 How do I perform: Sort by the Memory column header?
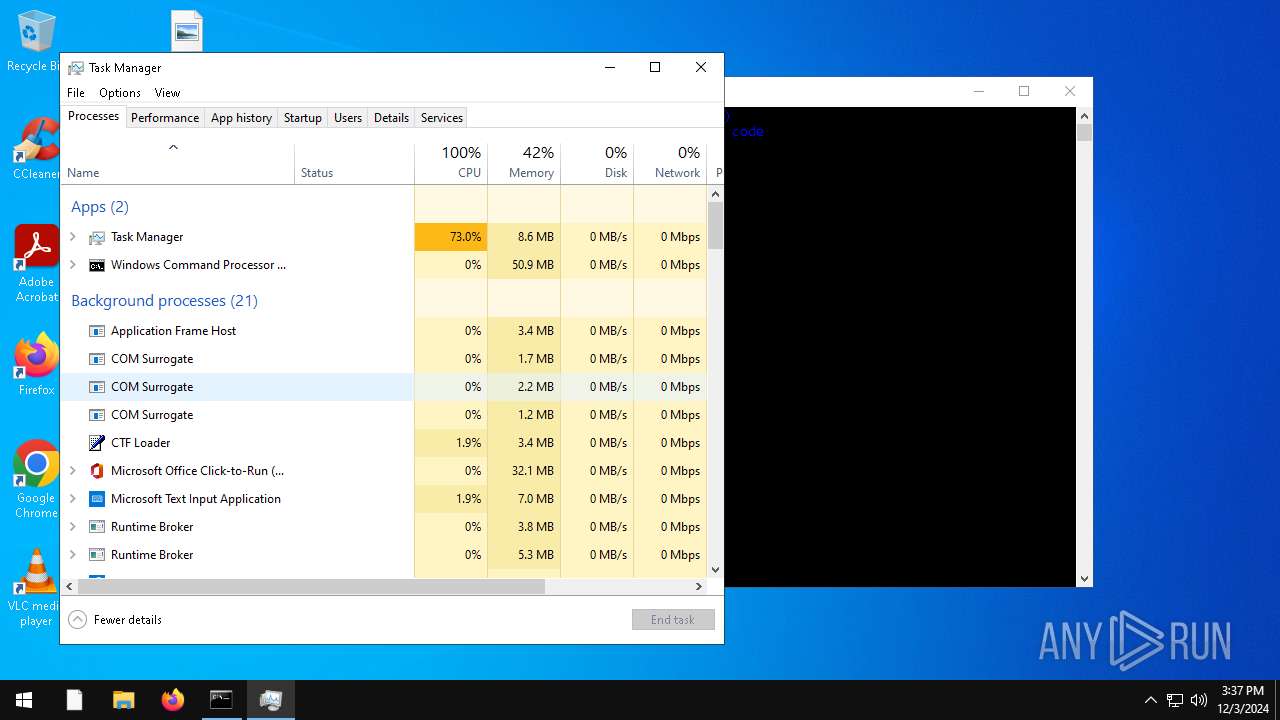[524, 164]
